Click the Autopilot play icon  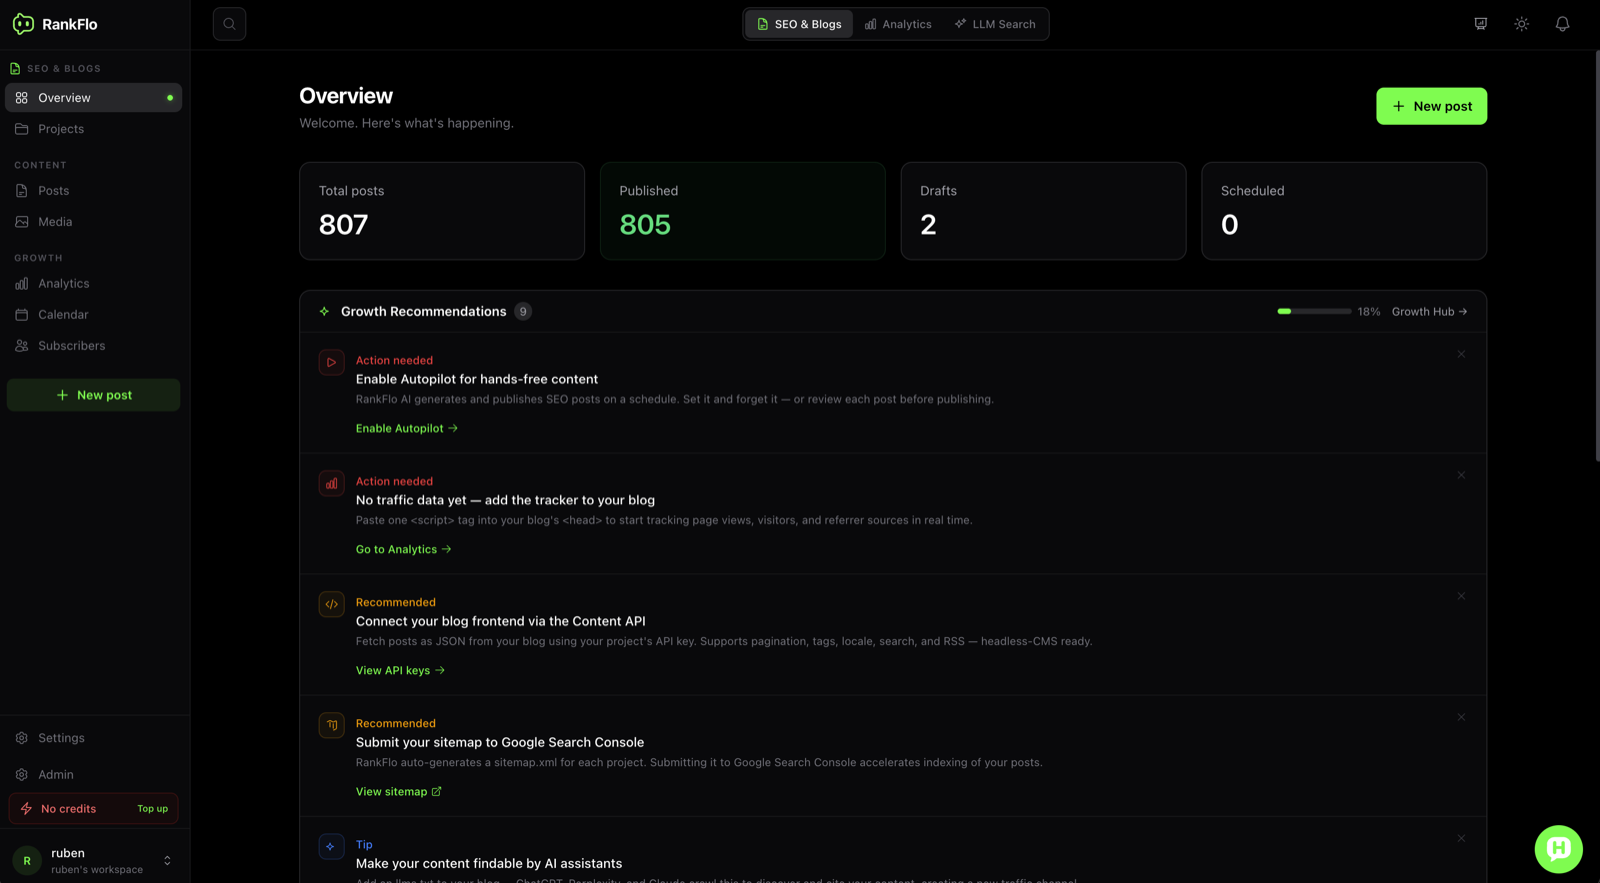click(331, 362)
